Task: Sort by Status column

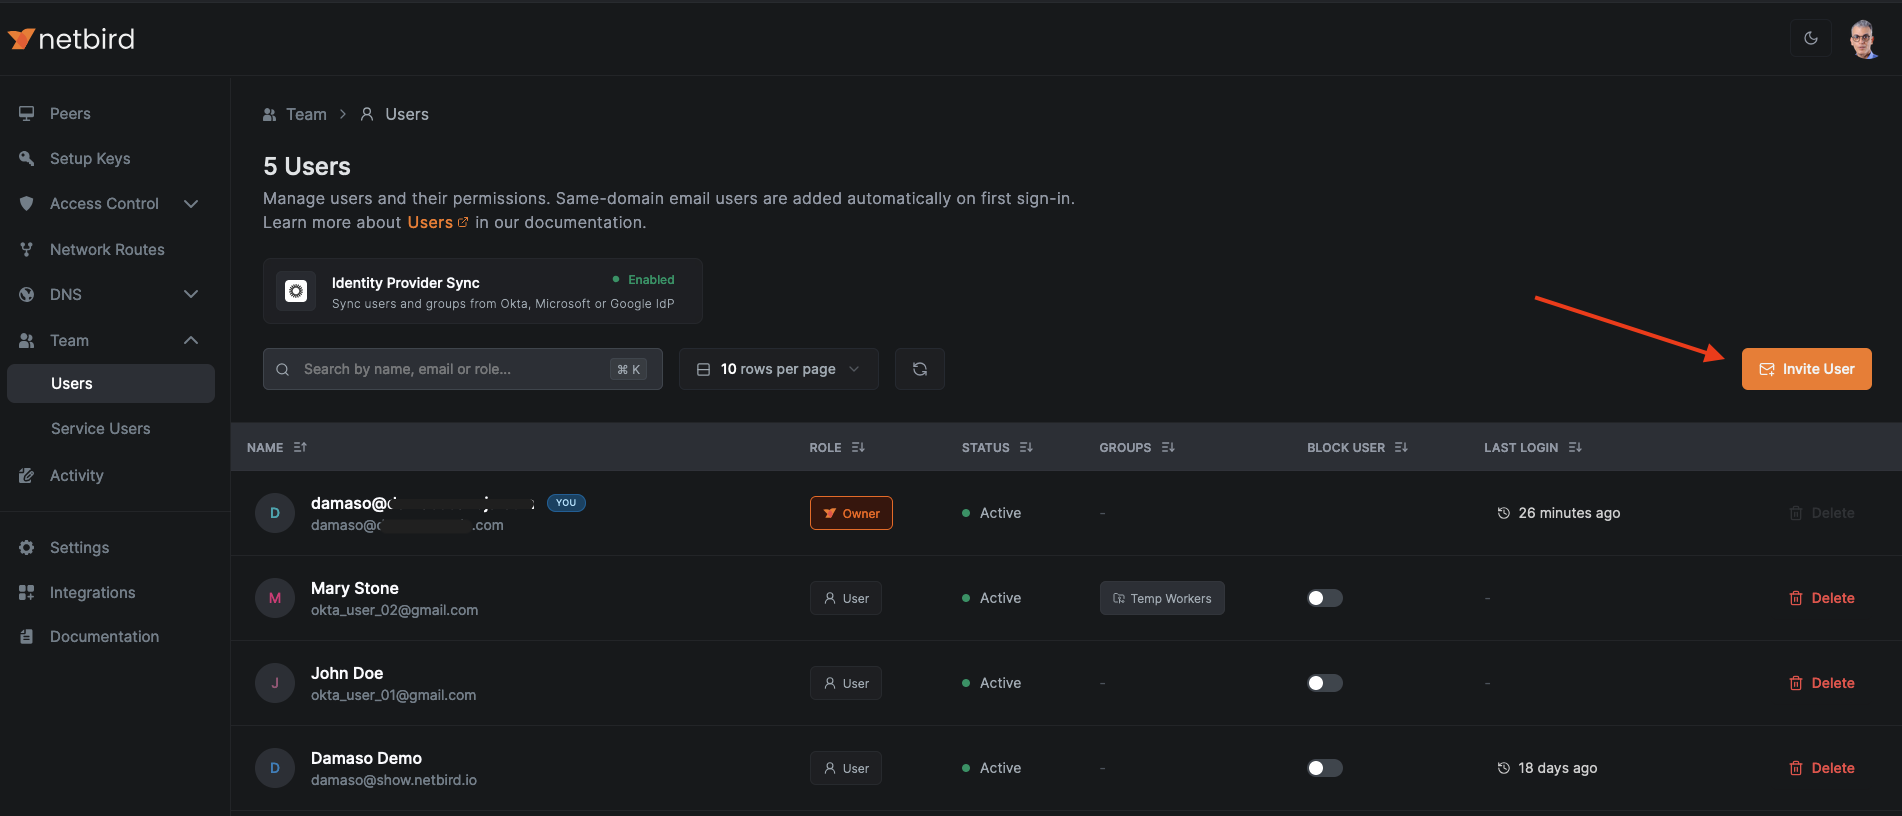Action: click(997, 448)
